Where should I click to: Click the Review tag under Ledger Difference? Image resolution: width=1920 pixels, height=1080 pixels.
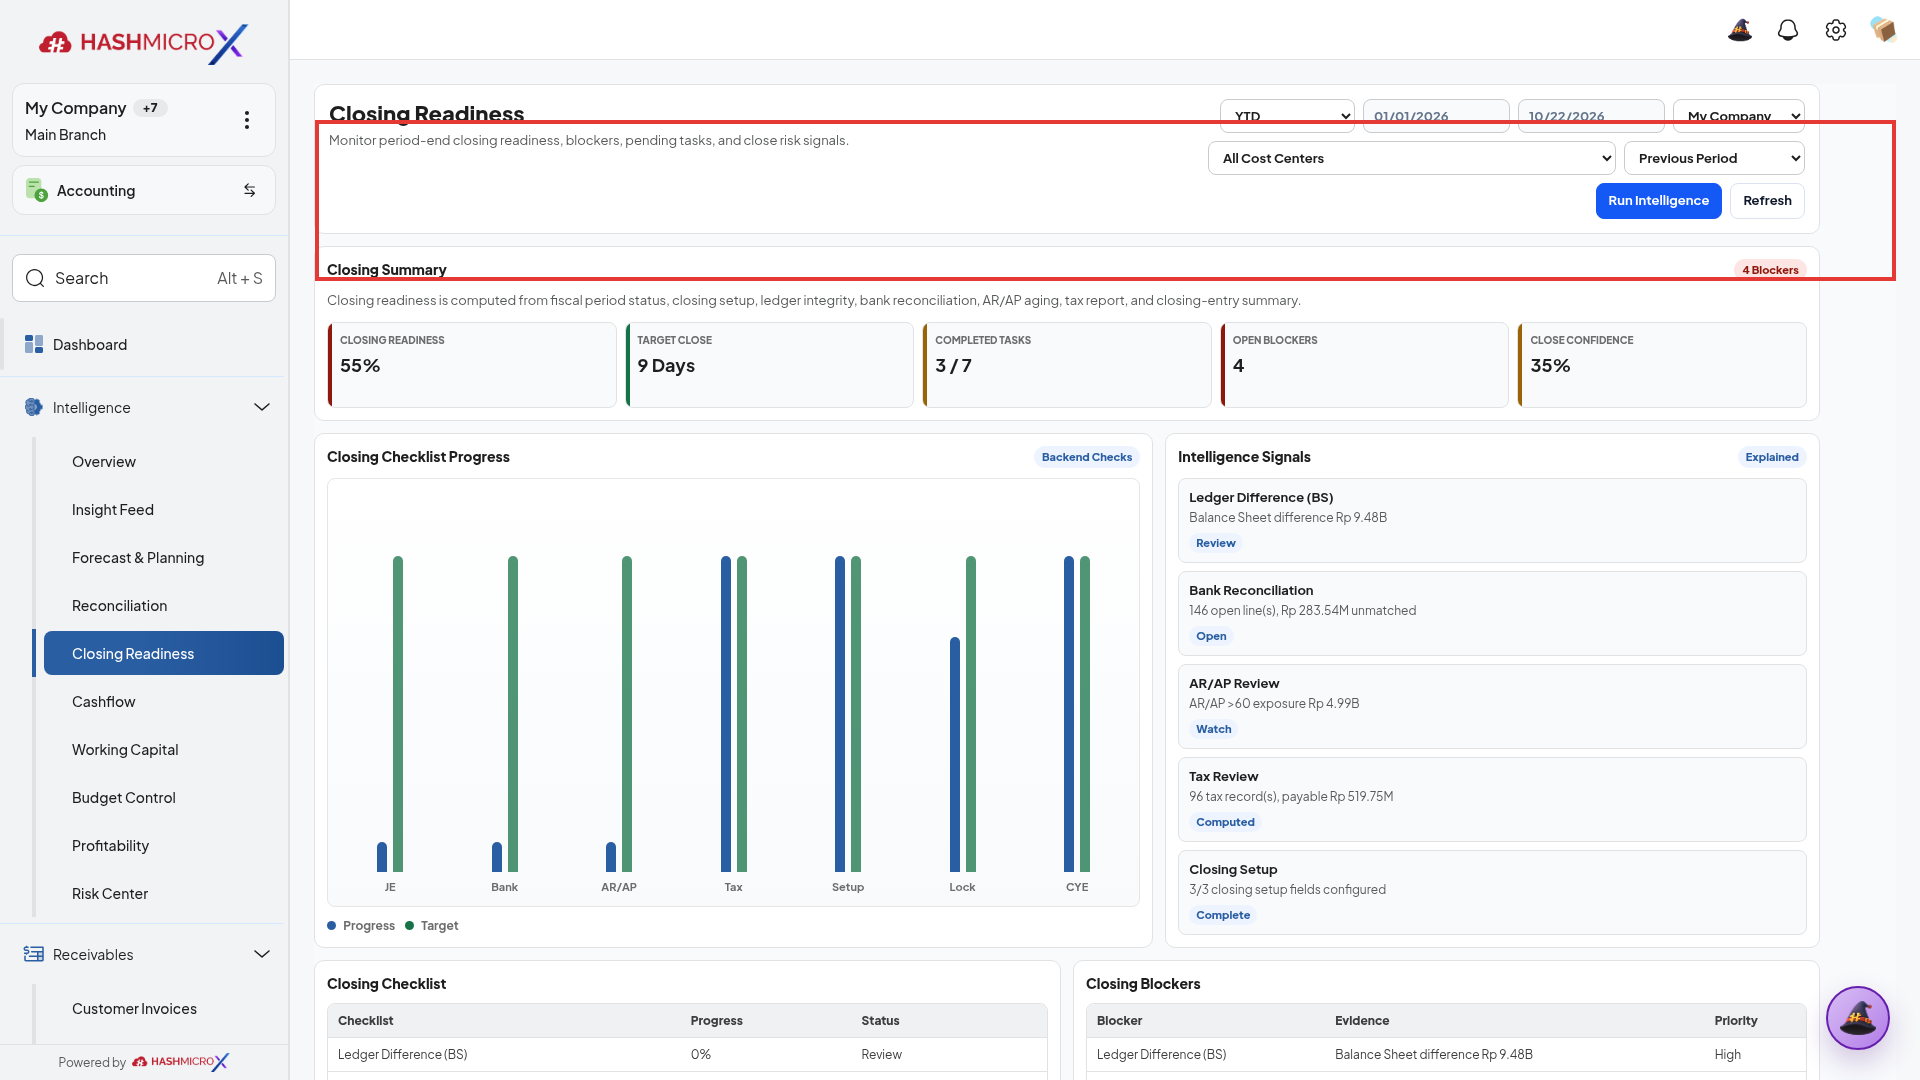[x=1215, y=543]
